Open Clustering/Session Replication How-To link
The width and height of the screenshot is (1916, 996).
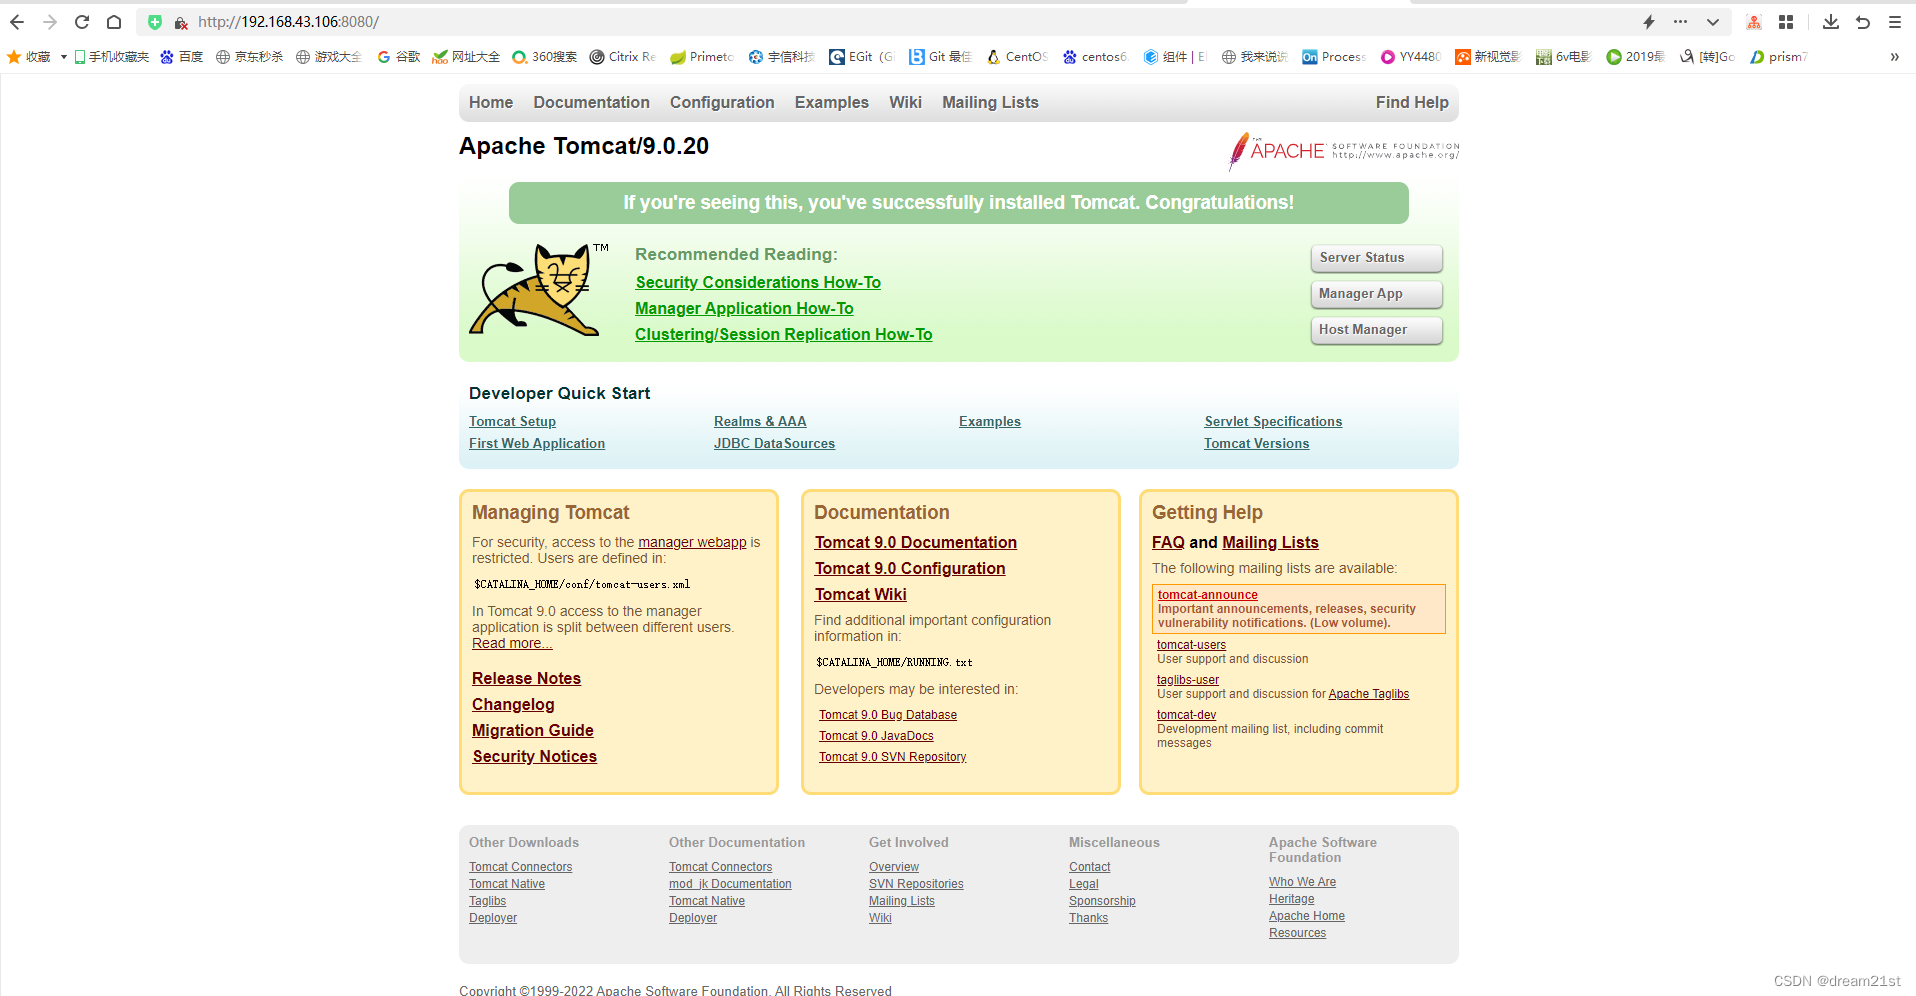(x=783, y=334)
